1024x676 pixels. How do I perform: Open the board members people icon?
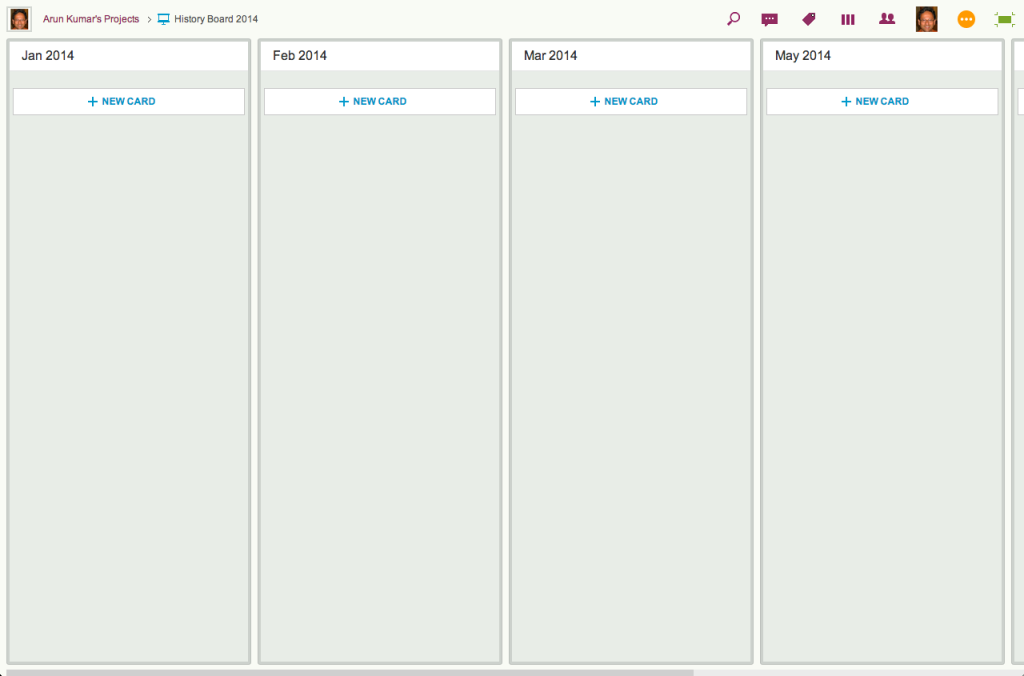(887, 19)
